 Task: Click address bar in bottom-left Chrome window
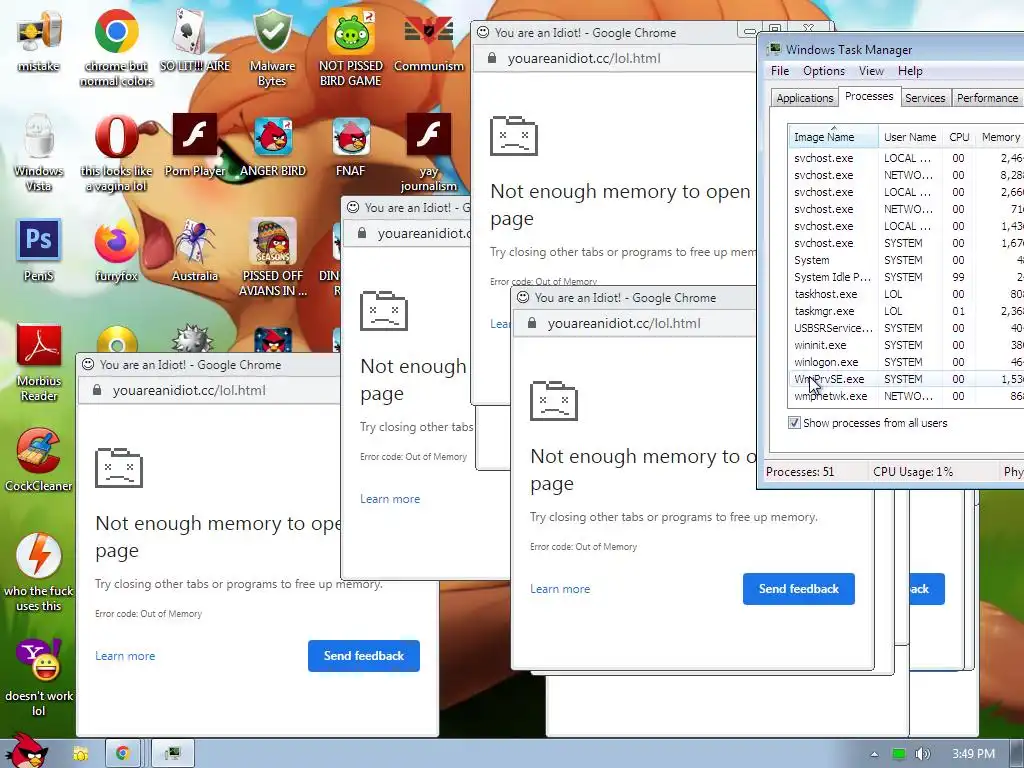point(209,391)
